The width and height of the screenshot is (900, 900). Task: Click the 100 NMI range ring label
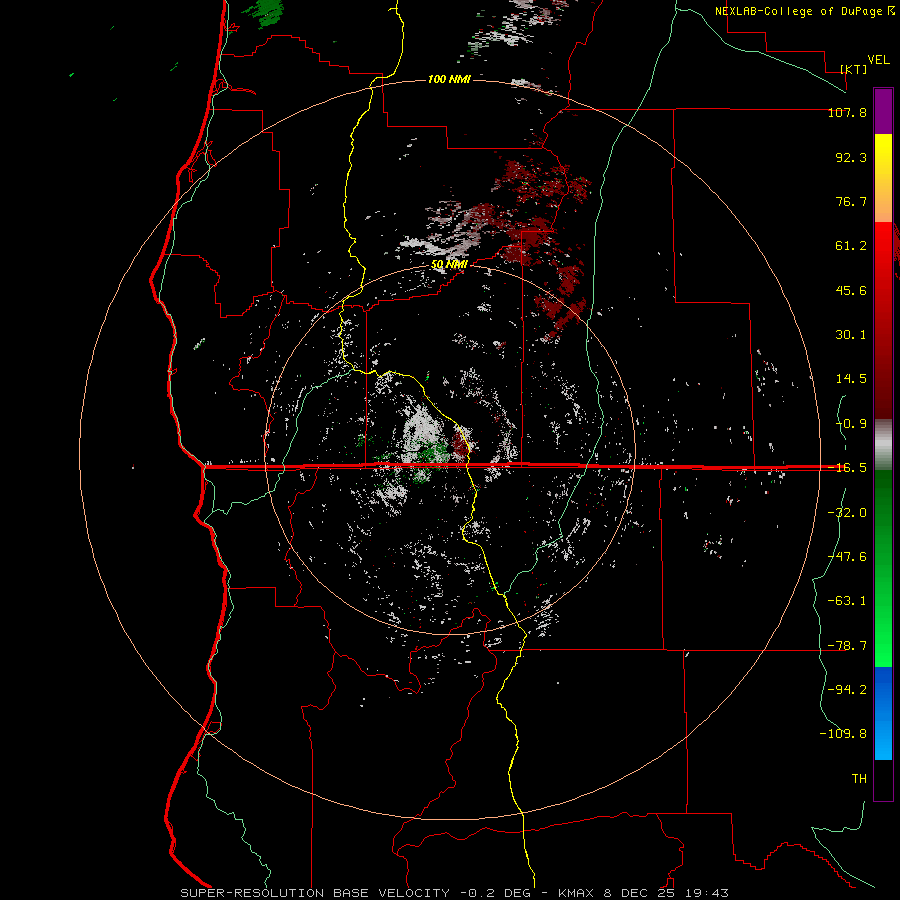point(449,79)
